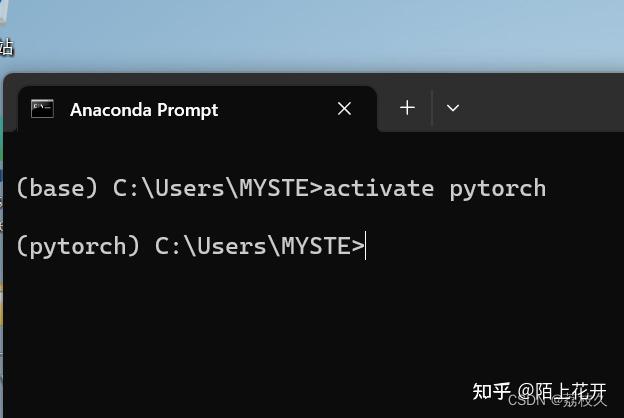
Task: Select the Anaconda Prompt tab title
Action: pos(144,110)
